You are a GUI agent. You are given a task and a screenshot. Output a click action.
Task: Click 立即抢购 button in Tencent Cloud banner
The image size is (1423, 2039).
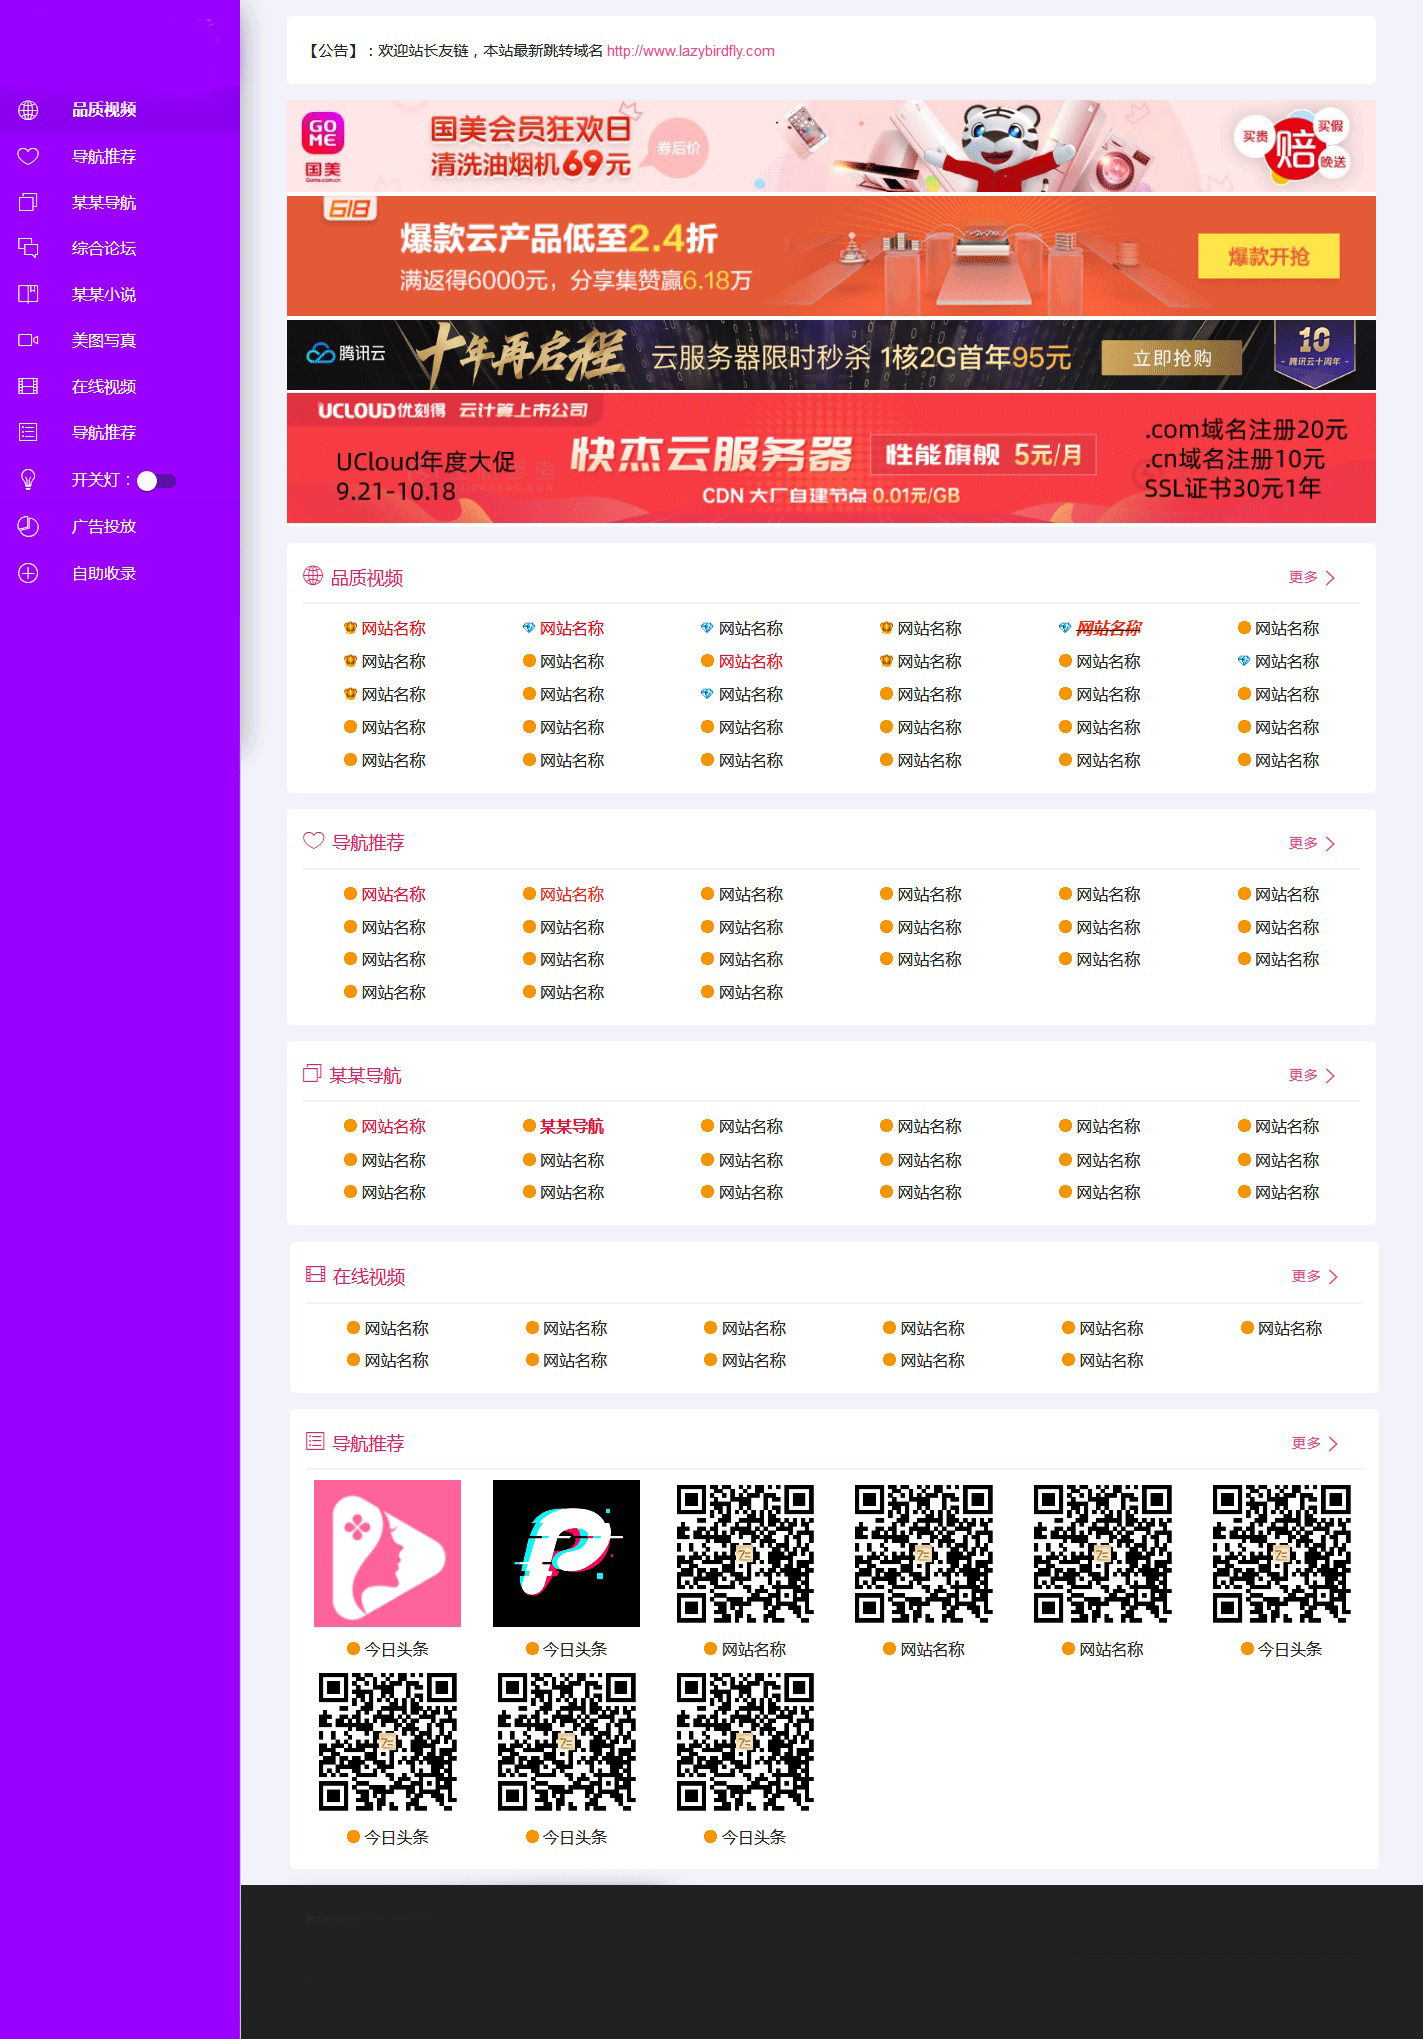click(x=1172, y=358)
